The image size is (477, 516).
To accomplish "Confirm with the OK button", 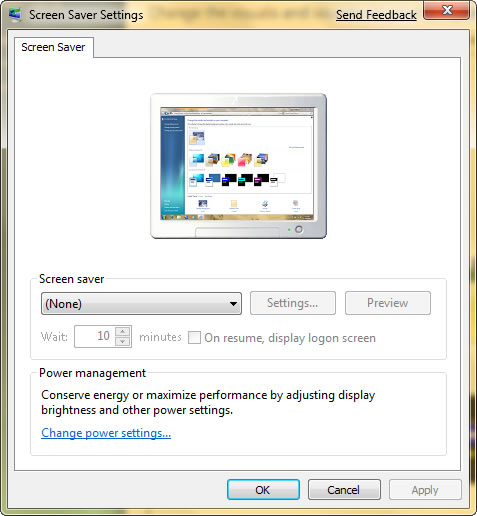I will pos(263,490).
